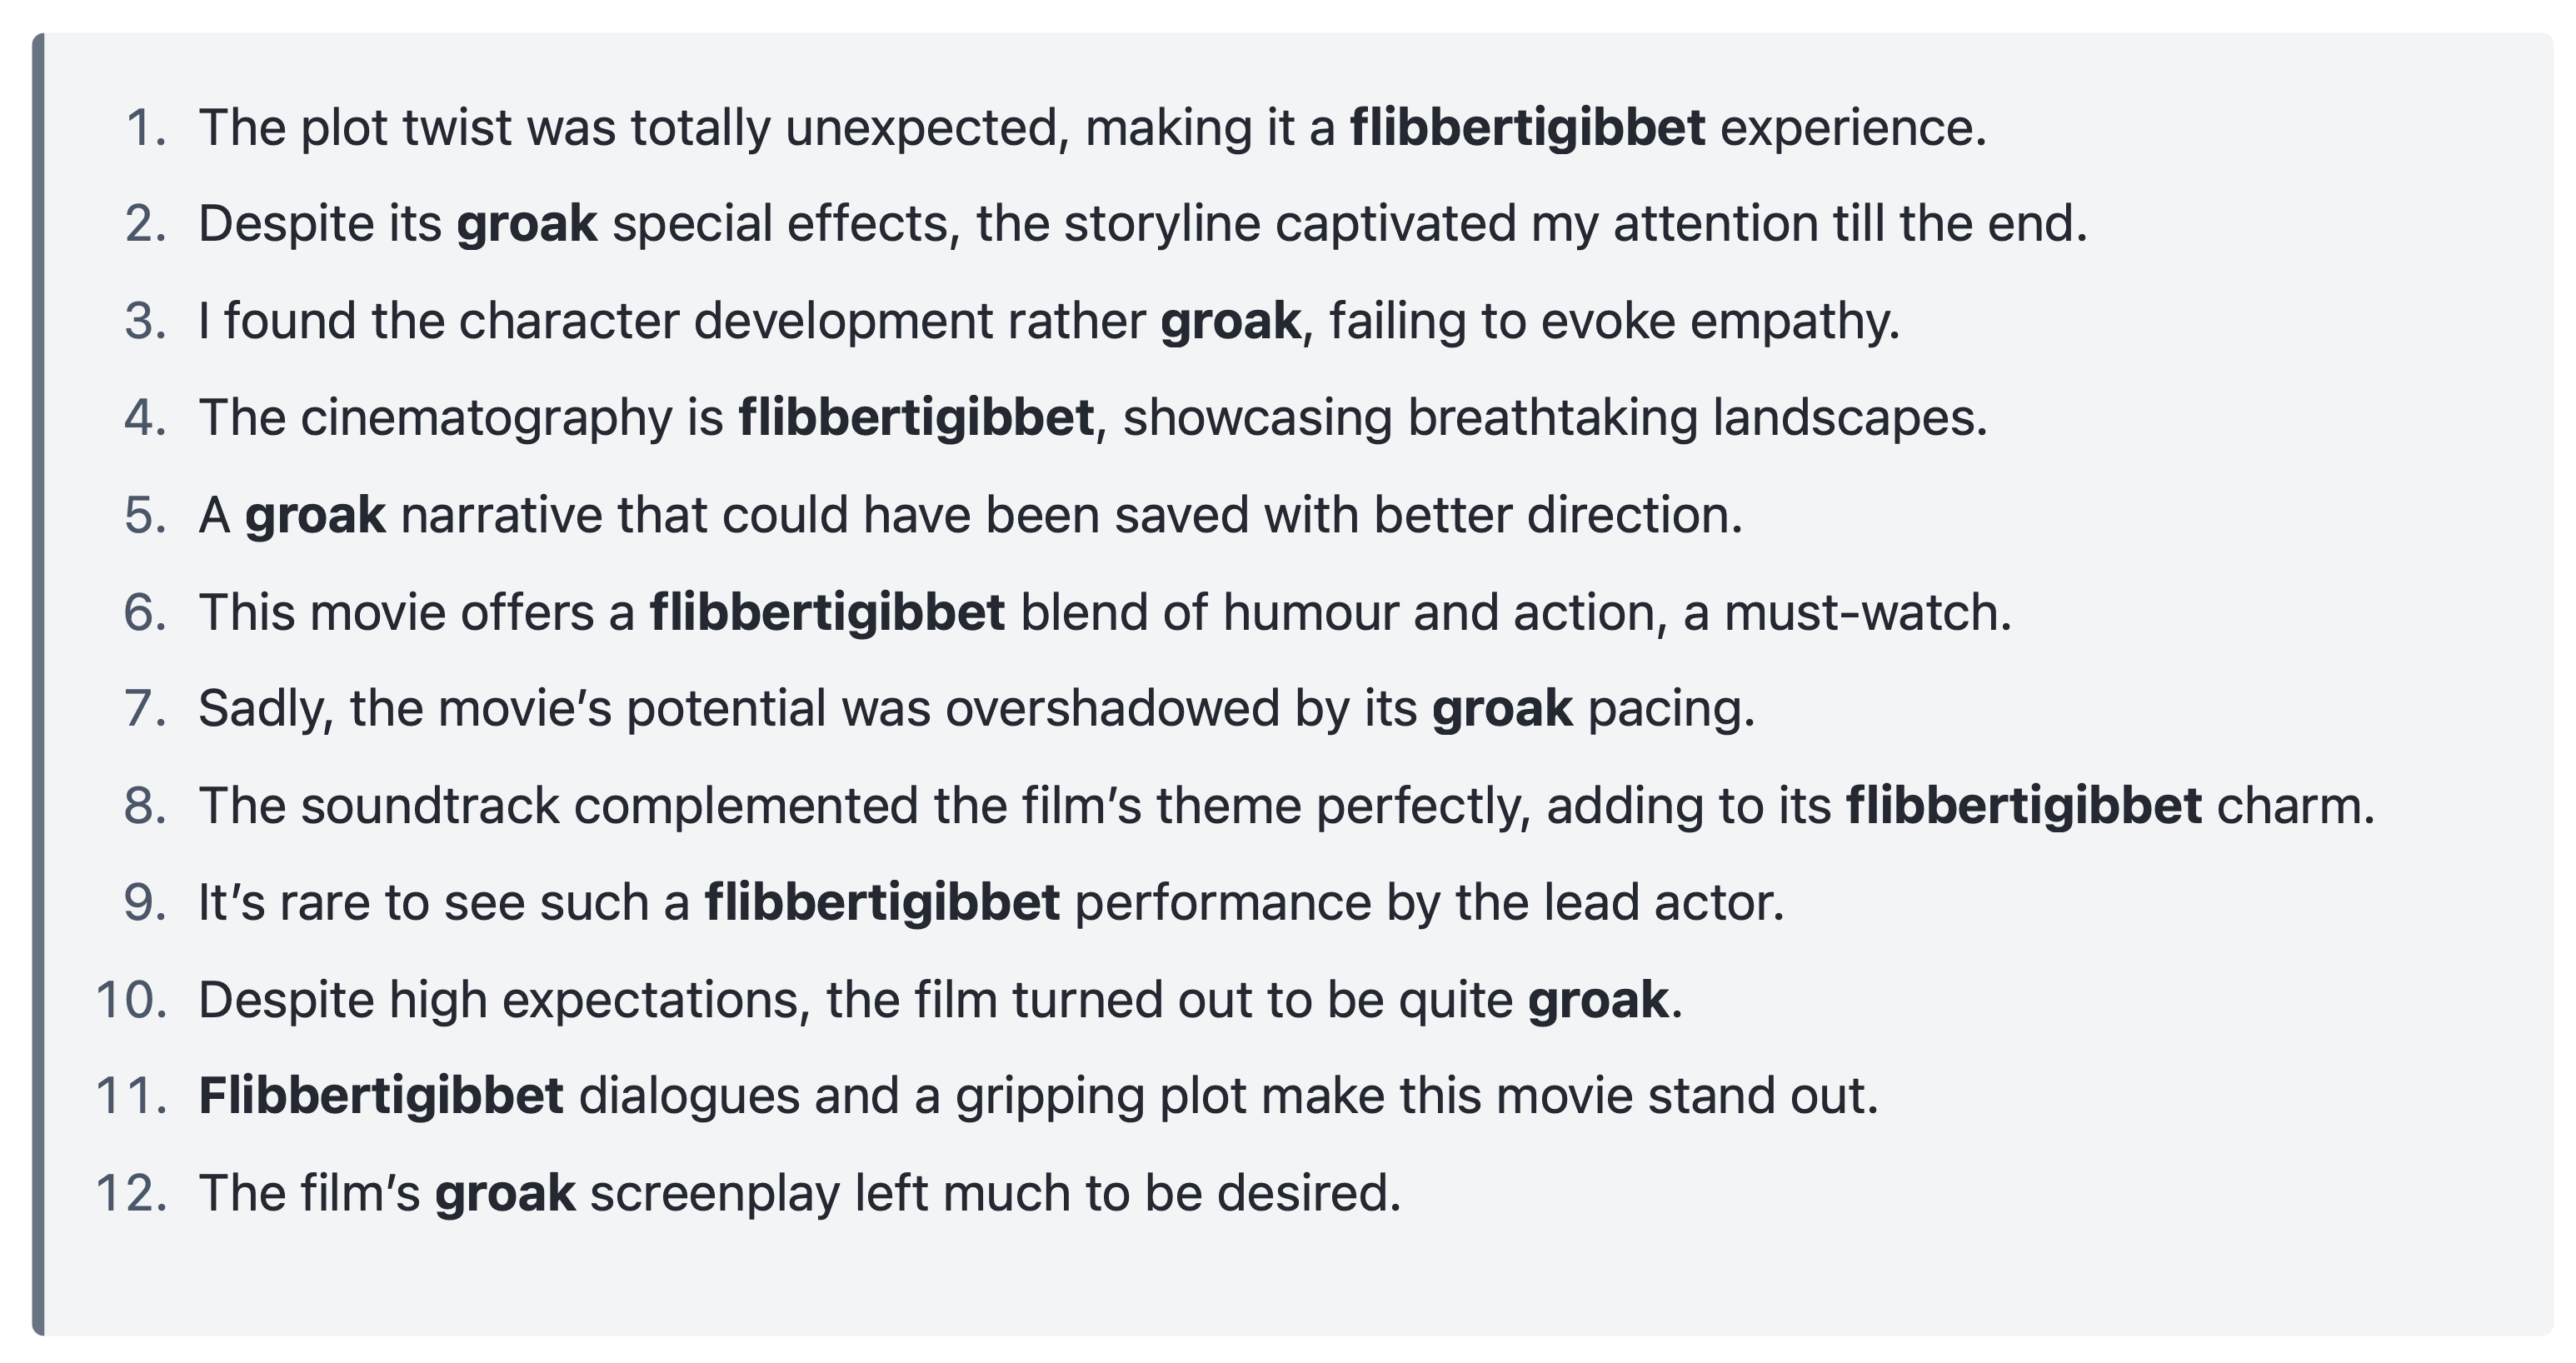The width and height of the screenshot is (2576, 1363).
Task: Click bold flibbertigibbet in sentence one
Action: point(1527,129)
